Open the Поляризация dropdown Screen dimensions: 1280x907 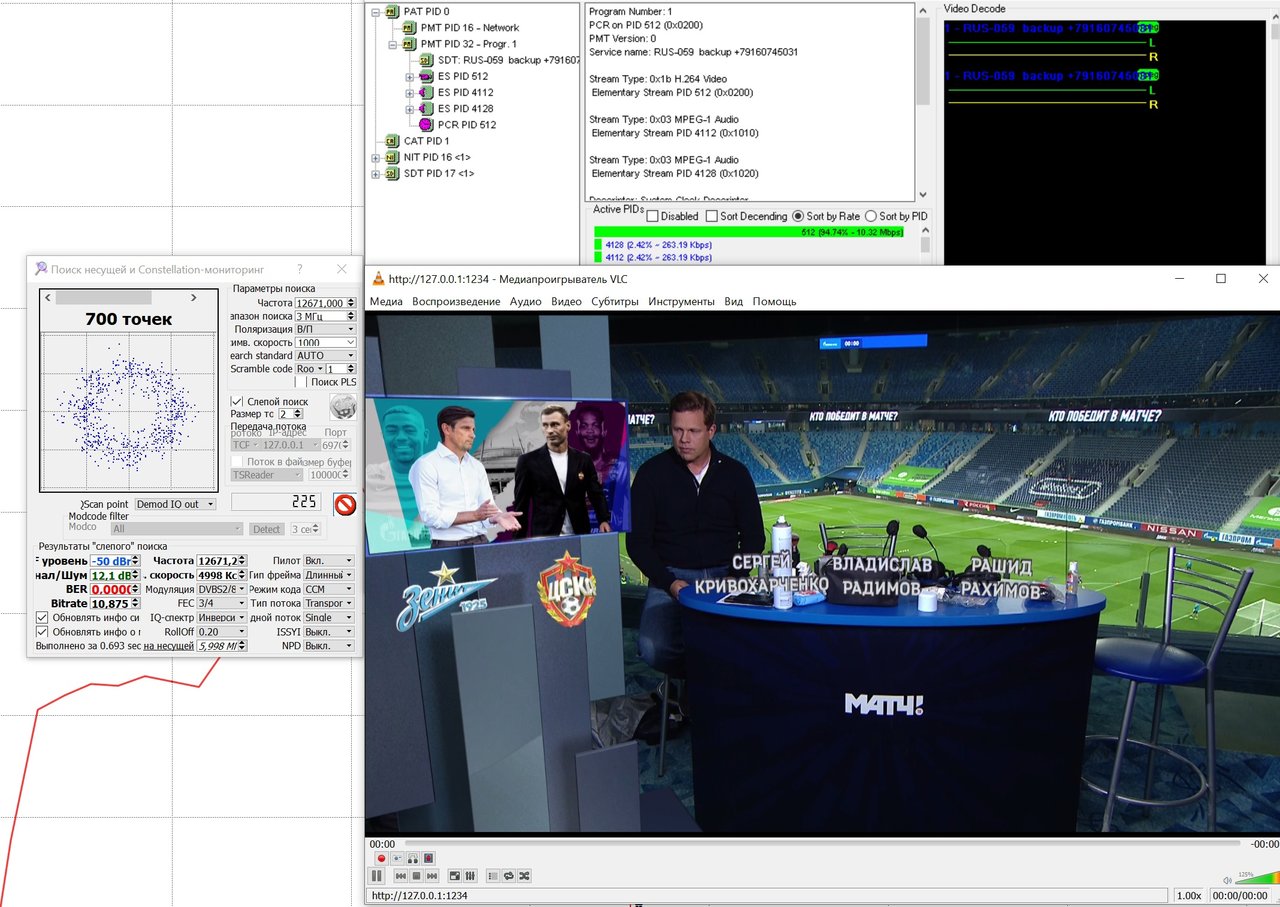pos(325,329)
